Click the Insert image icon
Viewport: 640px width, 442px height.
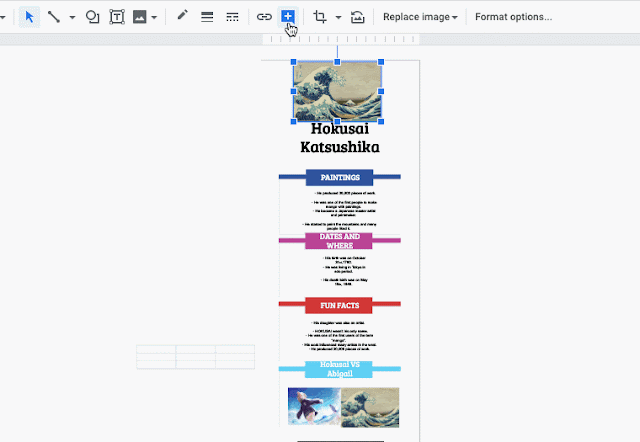[140, 17]
